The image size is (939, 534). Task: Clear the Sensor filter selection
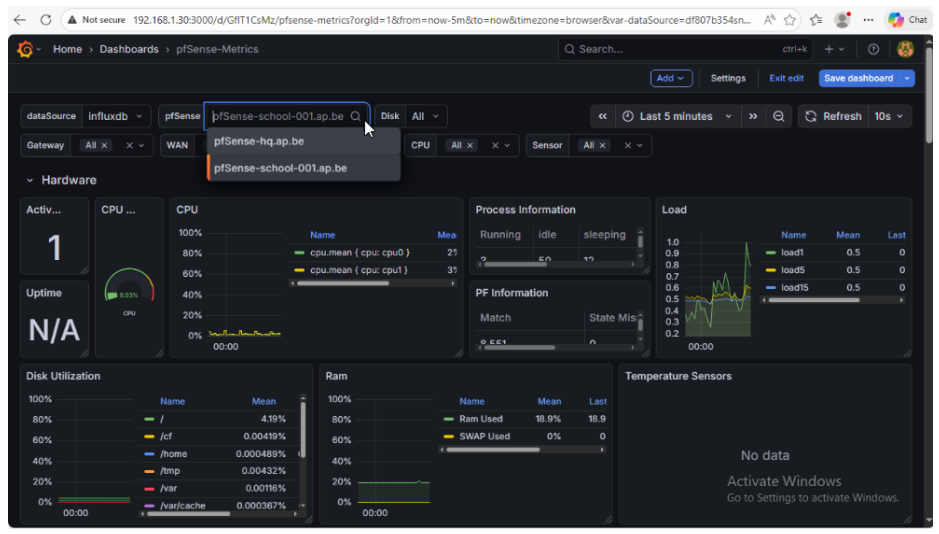tap(628, 145)
